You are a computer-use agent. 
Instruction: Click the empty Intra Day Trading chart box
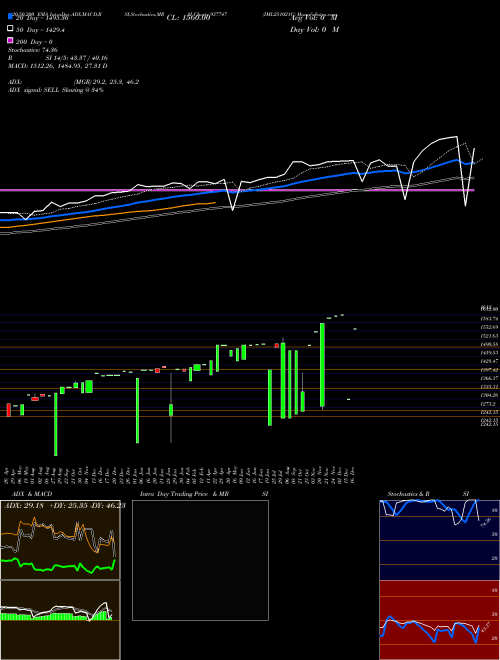pyautogui.click(x=200, y=560)
